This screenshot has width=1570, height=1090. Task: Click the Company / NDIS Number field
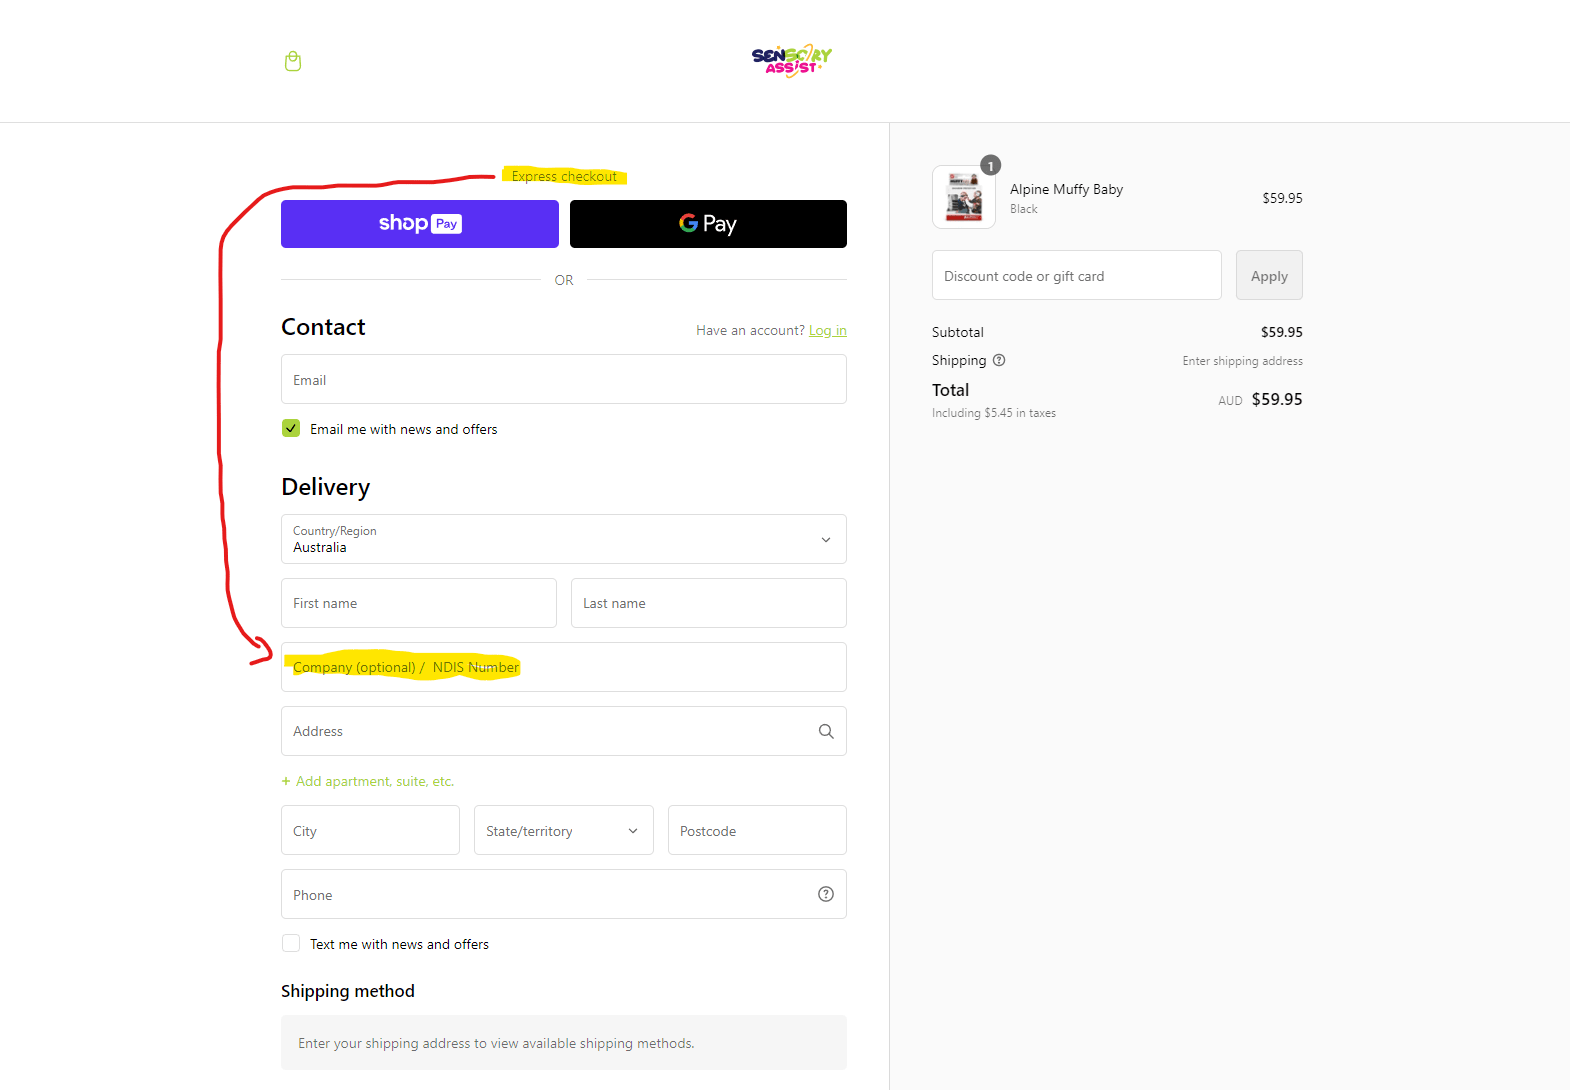pyautogui.click(x=564, y=667)
